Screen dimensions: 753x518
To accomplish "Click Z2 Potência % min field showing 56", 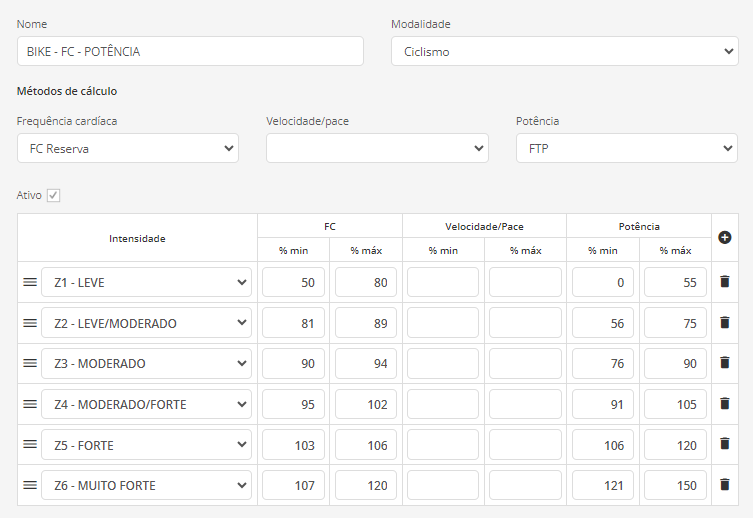I will [x=603, y=323].
